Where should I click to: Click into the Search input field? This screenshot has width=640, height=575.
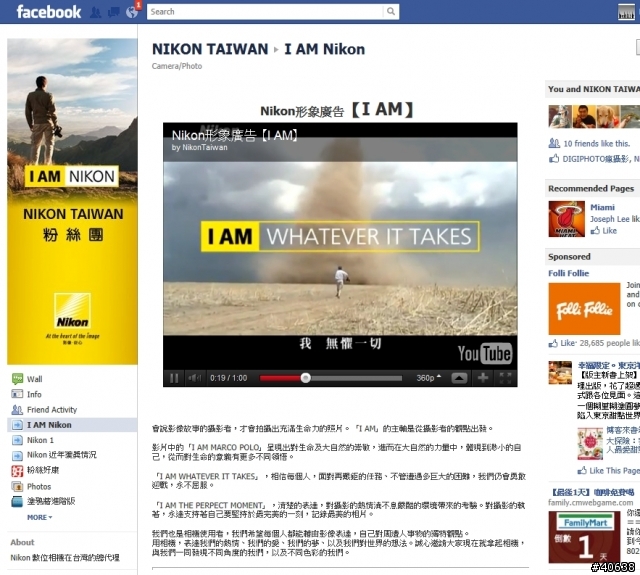[265, 11]
